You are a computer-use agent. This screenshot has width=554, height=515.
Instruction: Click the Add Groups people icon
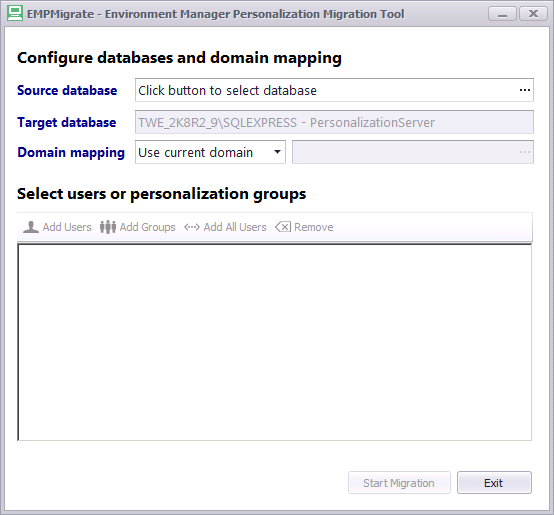pyautogui.click(x=108, y=227)
